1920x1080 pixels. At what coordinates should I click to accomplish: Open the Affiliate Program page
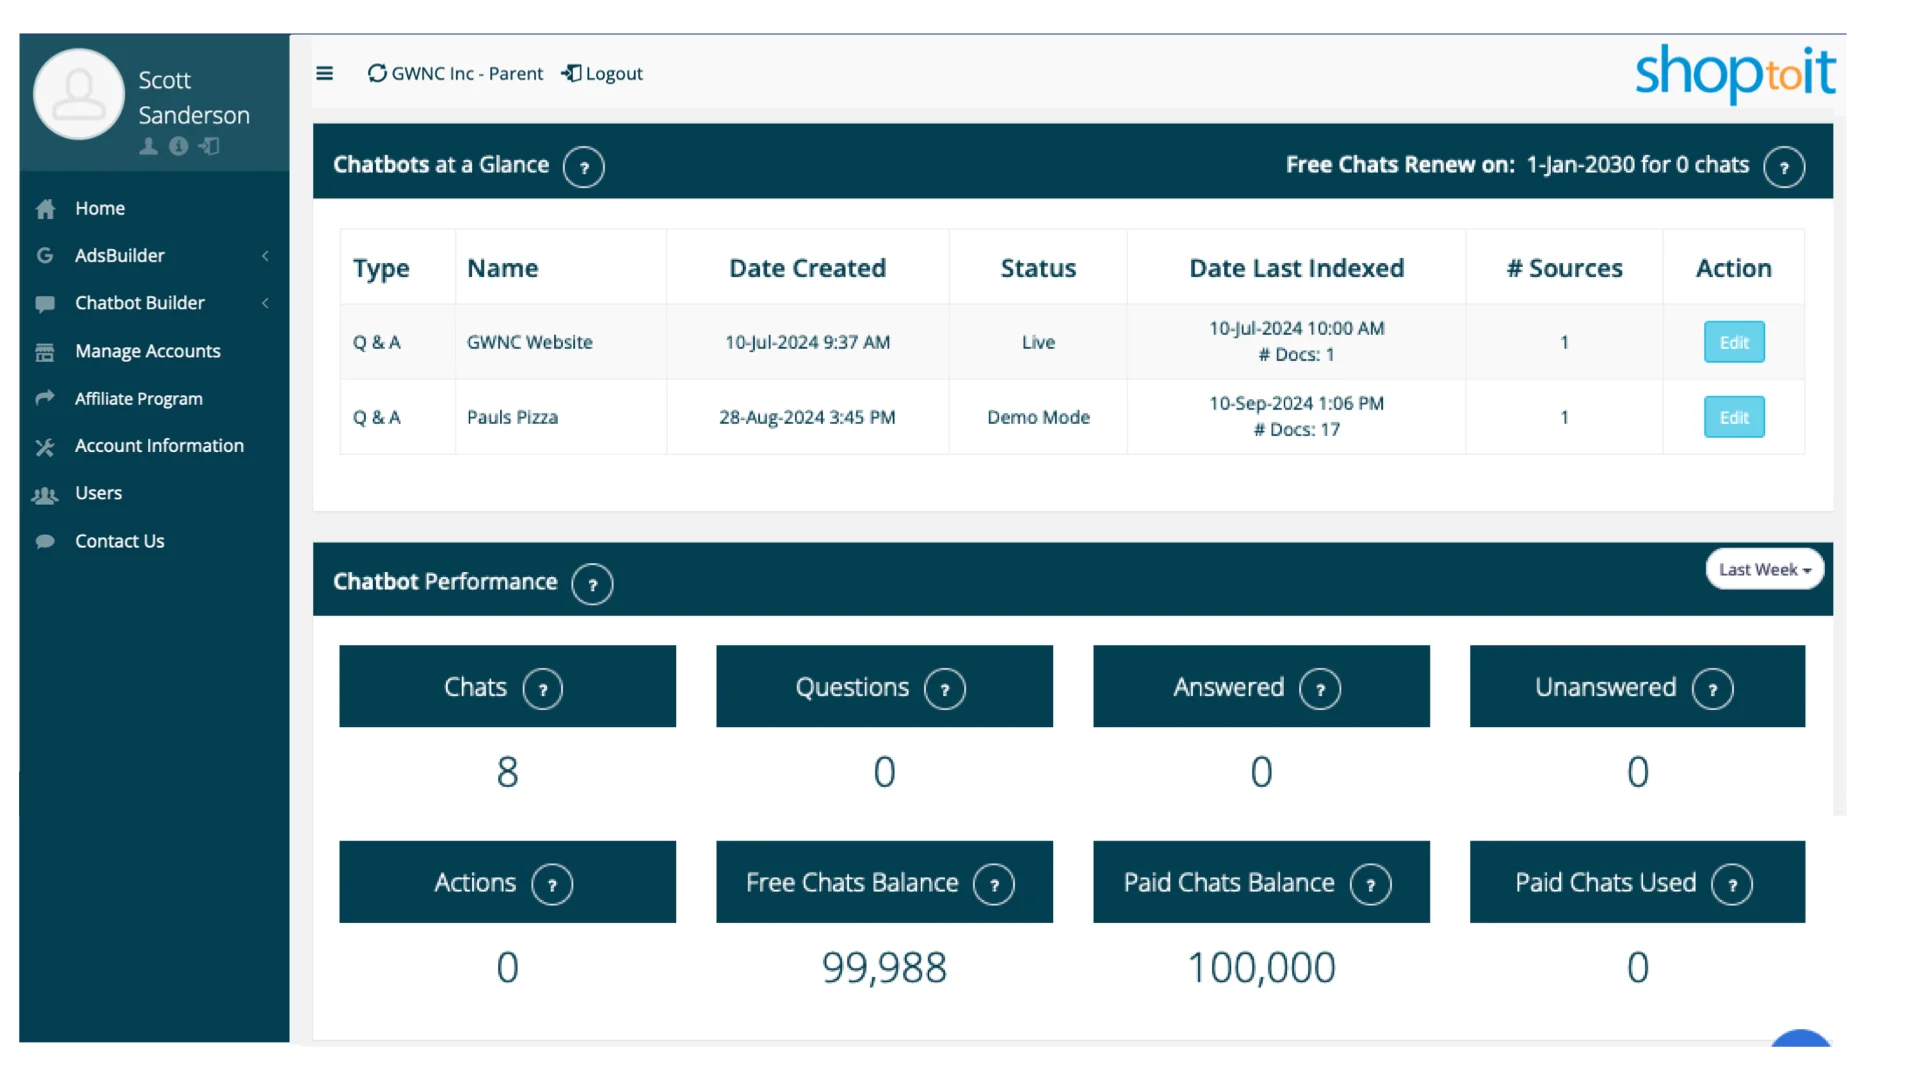137,398
